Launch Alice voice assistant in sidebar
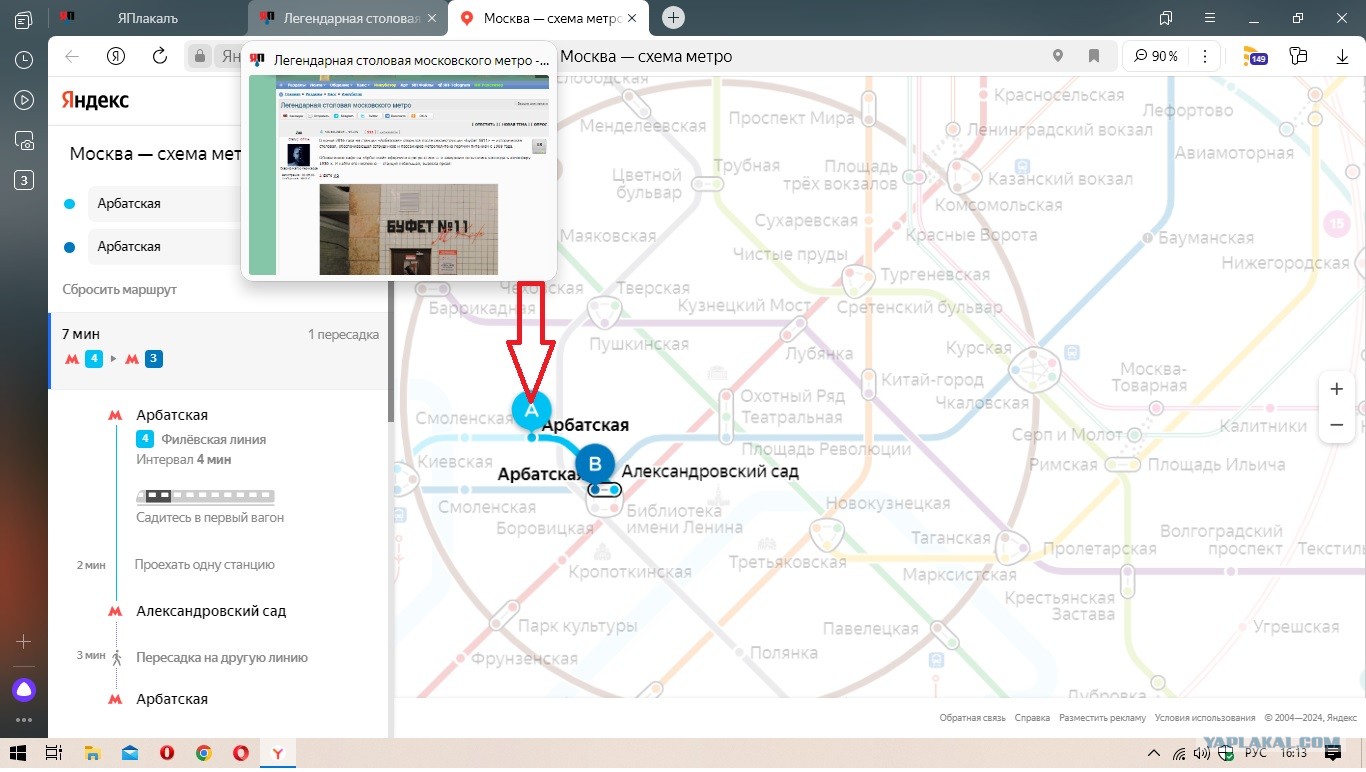Image resolution: width=1366 pixels, height=772 pixels. point(24,689)
